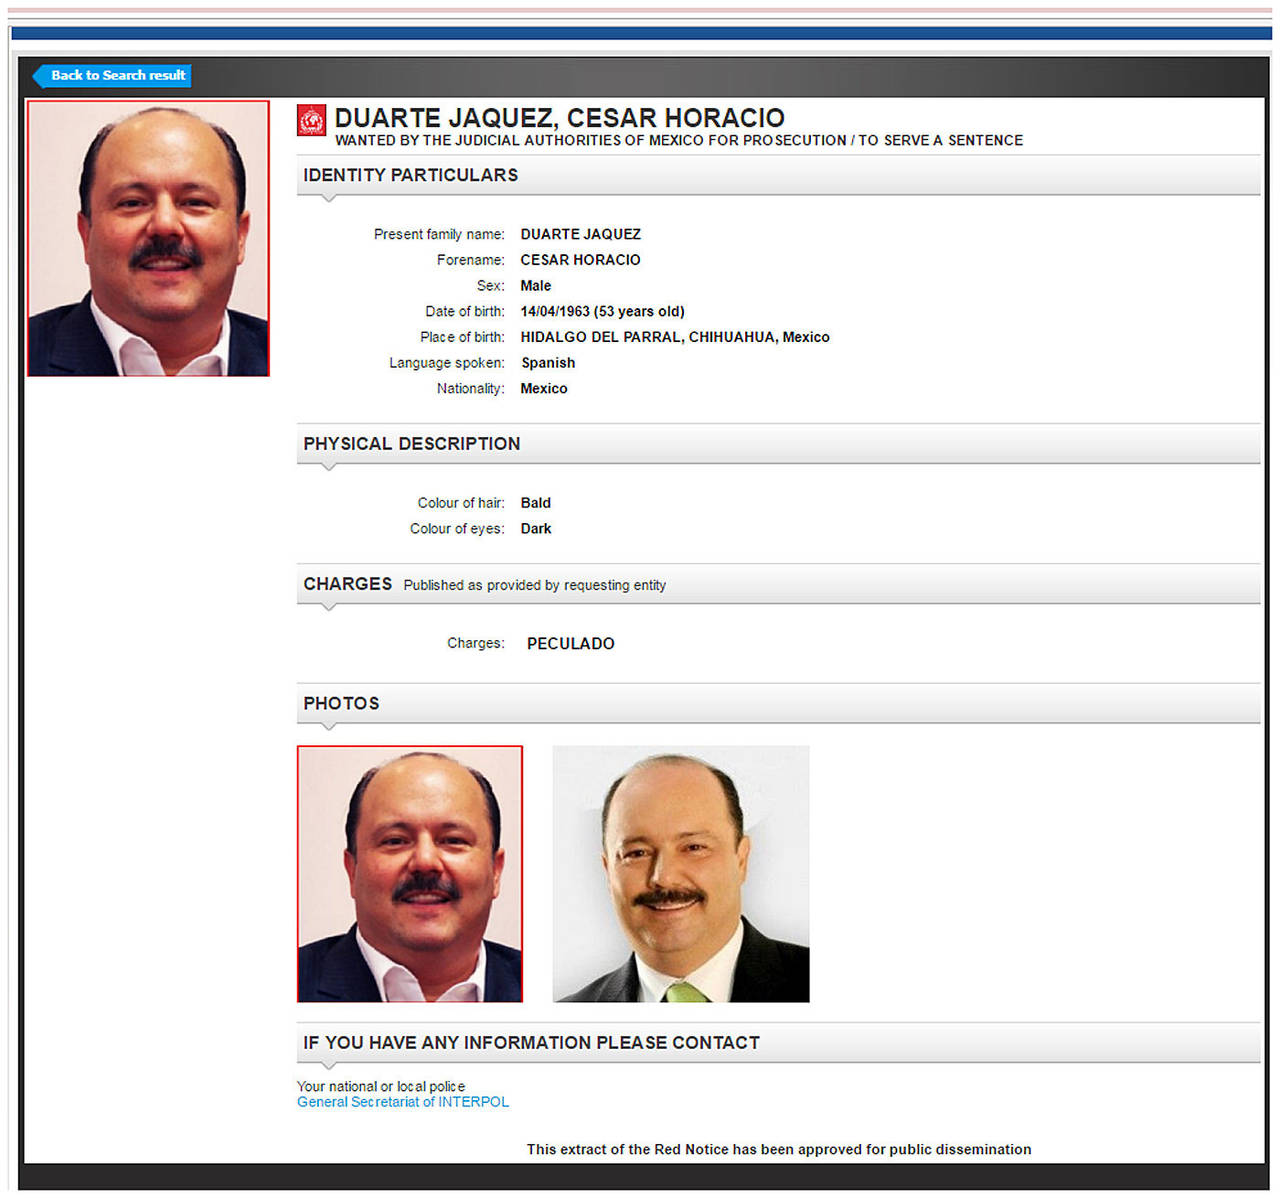1280x1198 pixels.
Task: Click 'Your national or local police' text
Action: pos(380,1086)
